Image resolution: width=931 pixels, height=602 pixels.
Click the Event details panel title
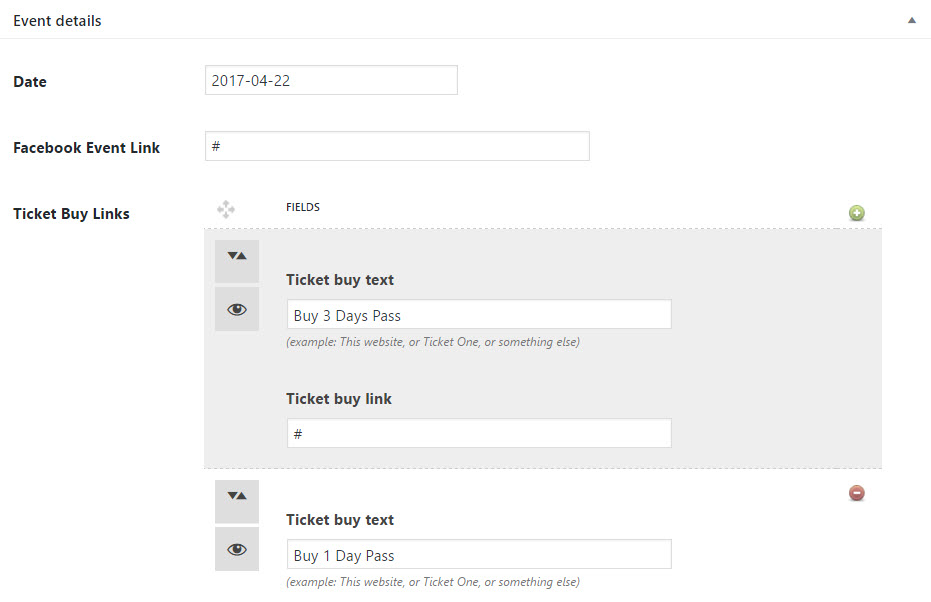pyautogui.click(x=57, y=20)
